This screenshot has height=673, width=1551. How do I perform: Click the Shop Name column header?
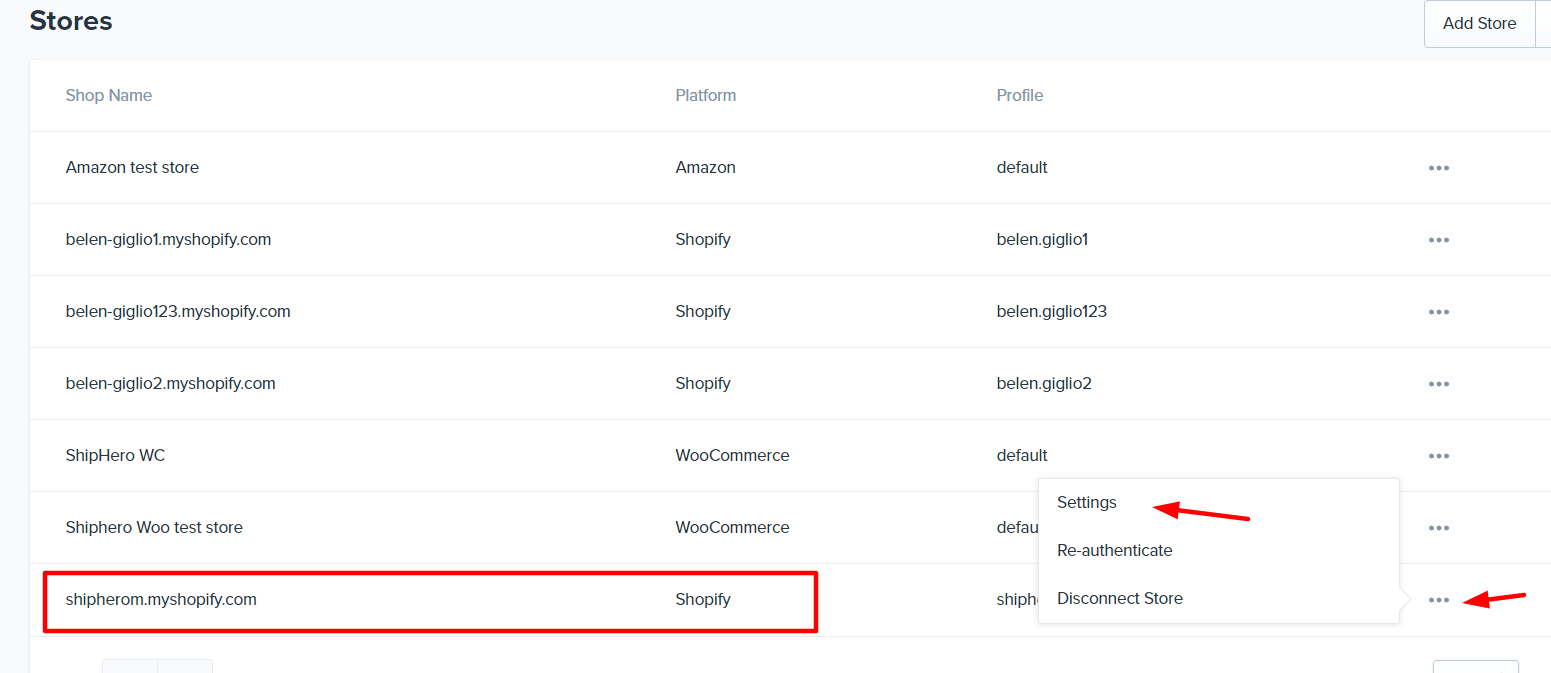click(109, 96)
